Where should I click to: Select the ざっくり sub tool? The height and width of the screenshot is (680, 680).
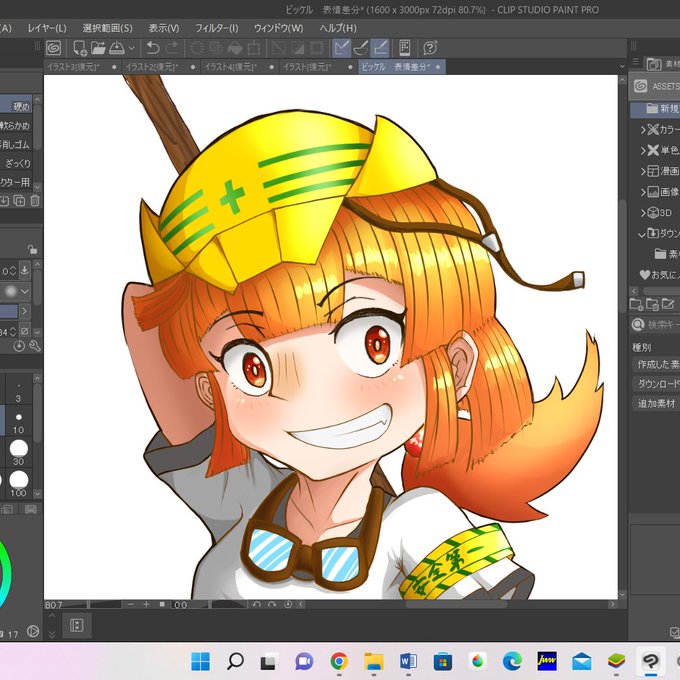click(16, 163)
